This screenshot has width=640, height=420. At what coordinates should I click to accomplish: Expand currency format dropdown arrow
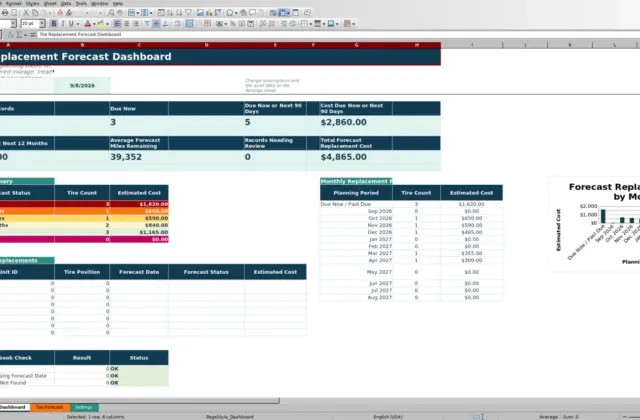point(225,24)
